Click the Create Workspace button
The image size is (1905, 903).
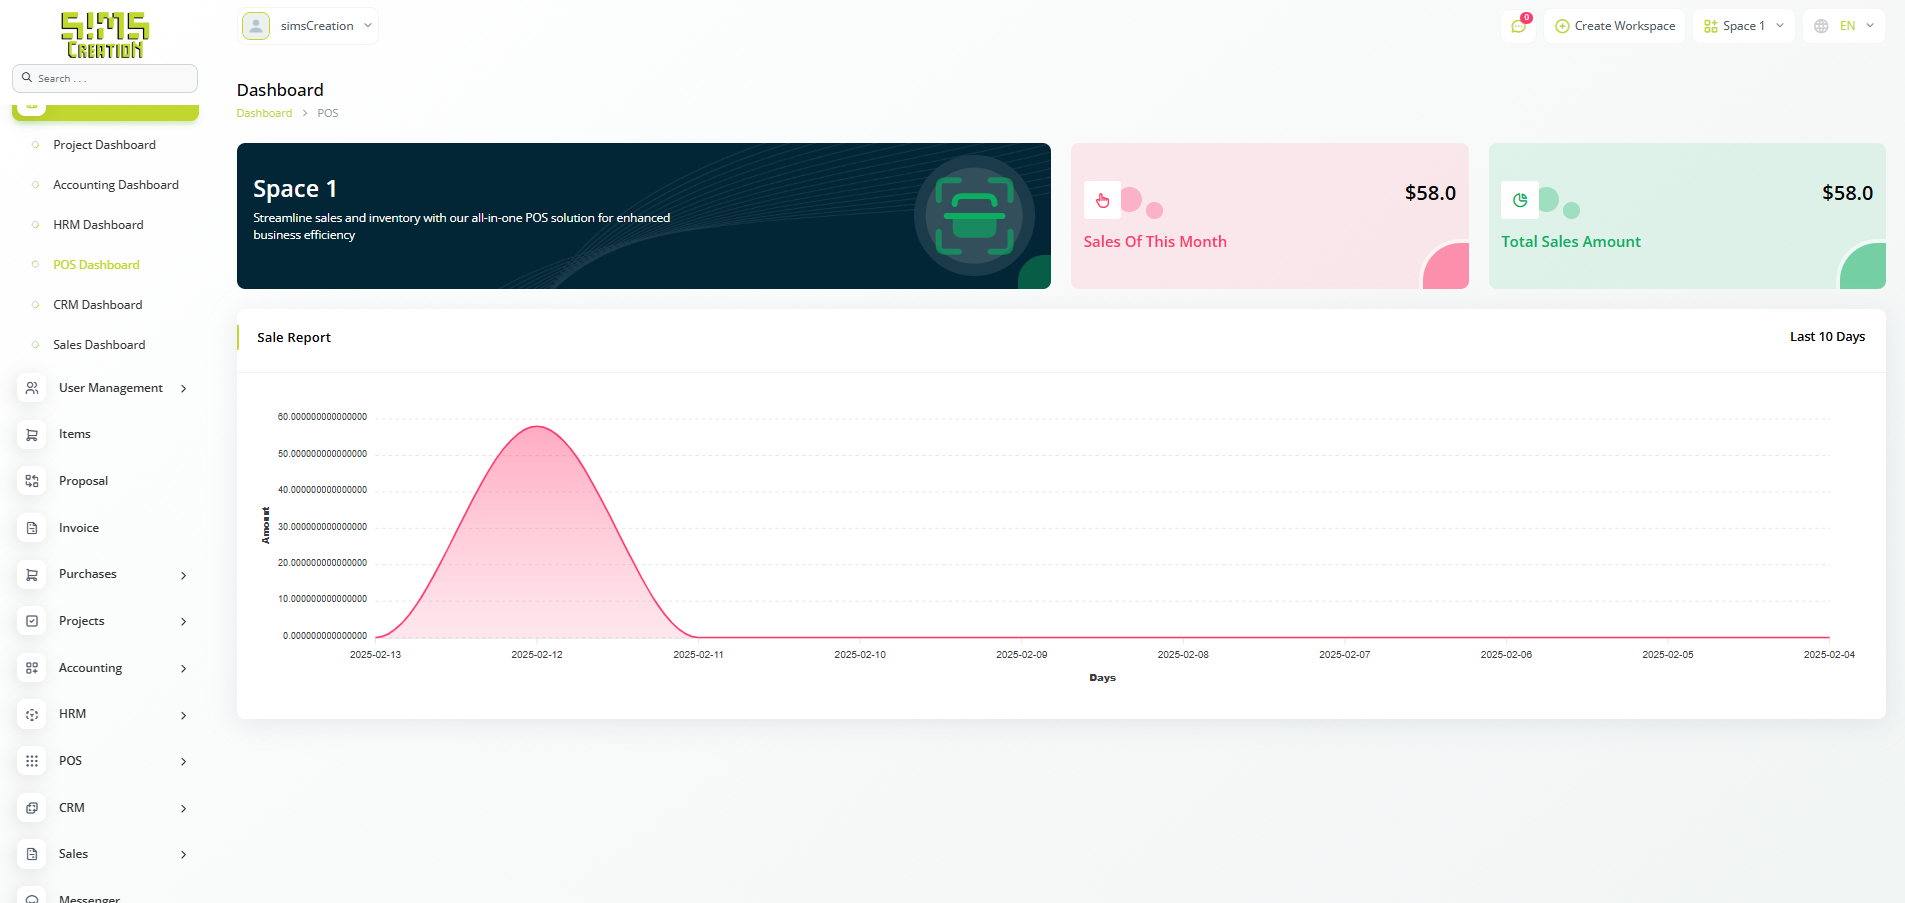click(x=1614, y=26)
